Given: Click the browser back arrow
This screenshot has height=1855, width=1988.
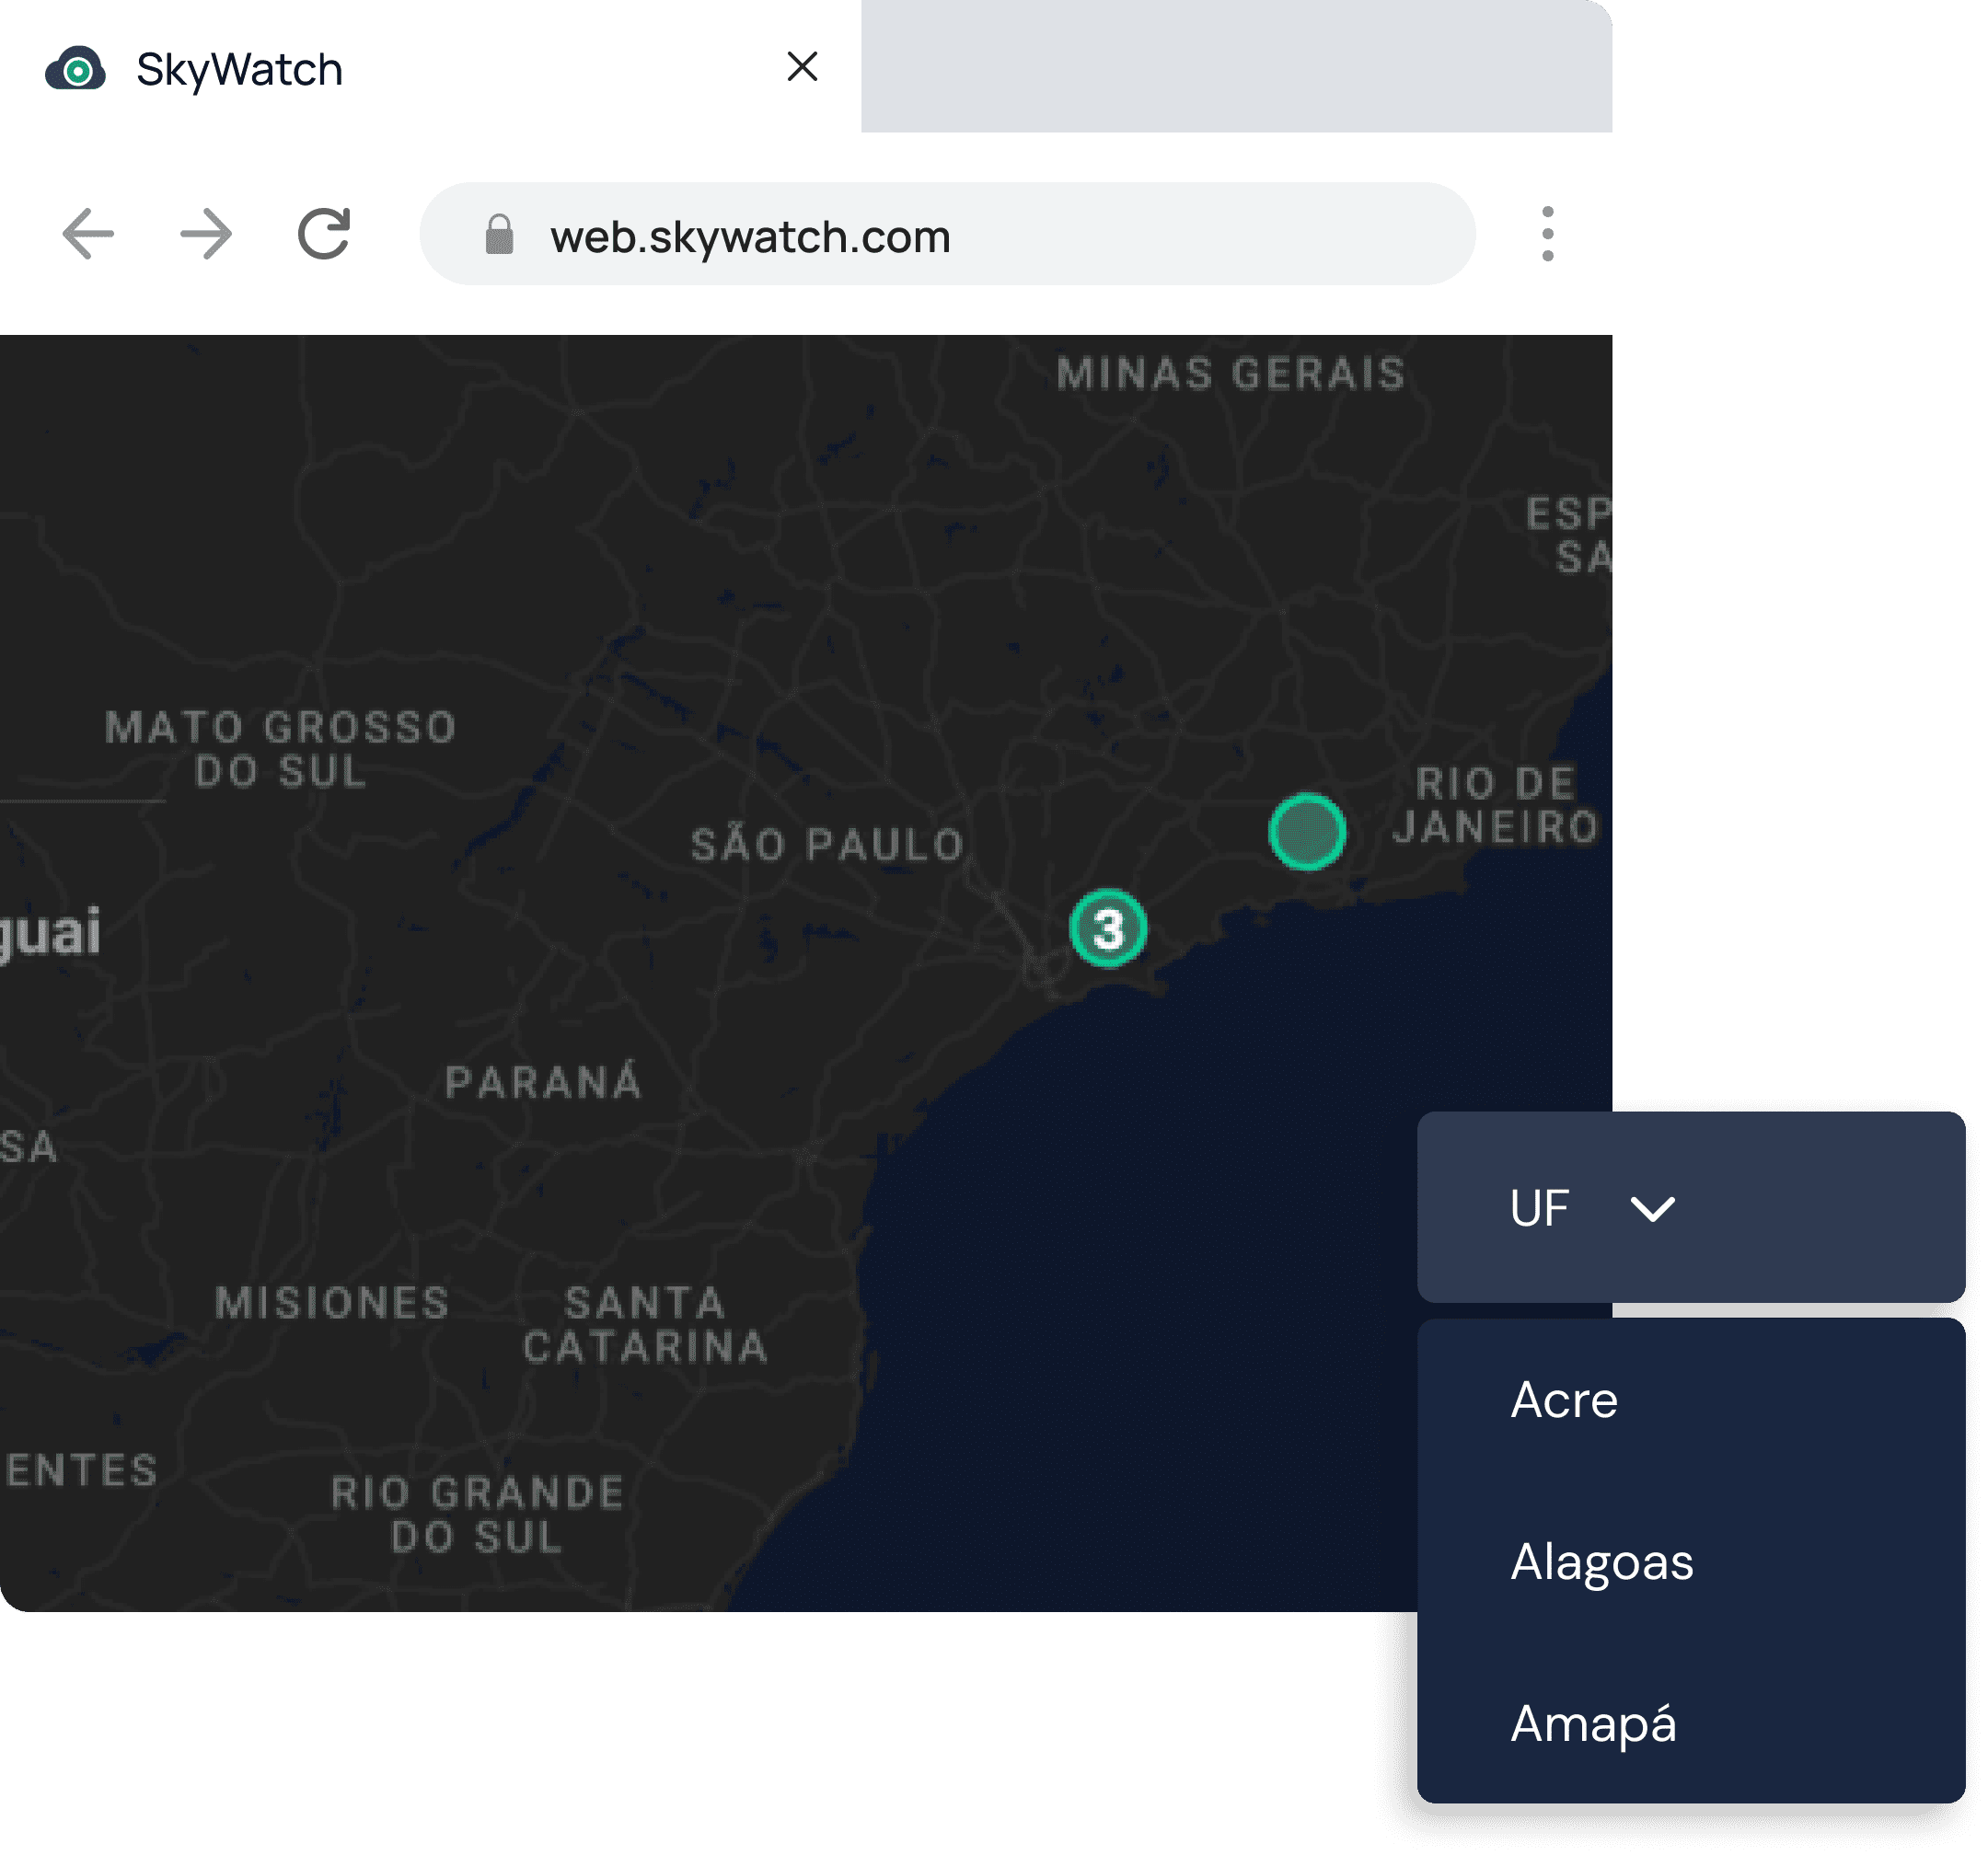Looking at the screenshot, I should [x=88, y=234].
